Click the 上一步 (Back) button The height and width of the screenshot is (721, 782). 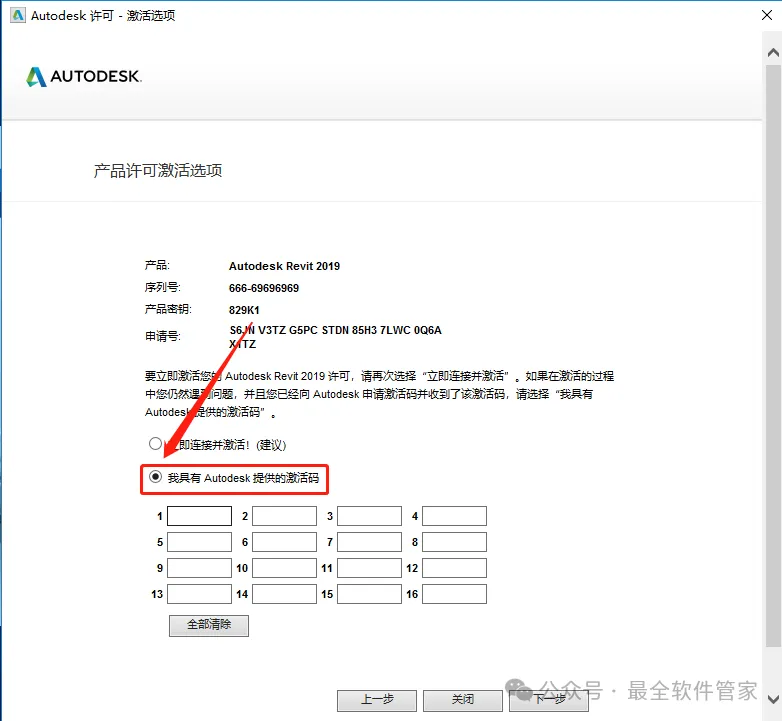tap(377, 700)
